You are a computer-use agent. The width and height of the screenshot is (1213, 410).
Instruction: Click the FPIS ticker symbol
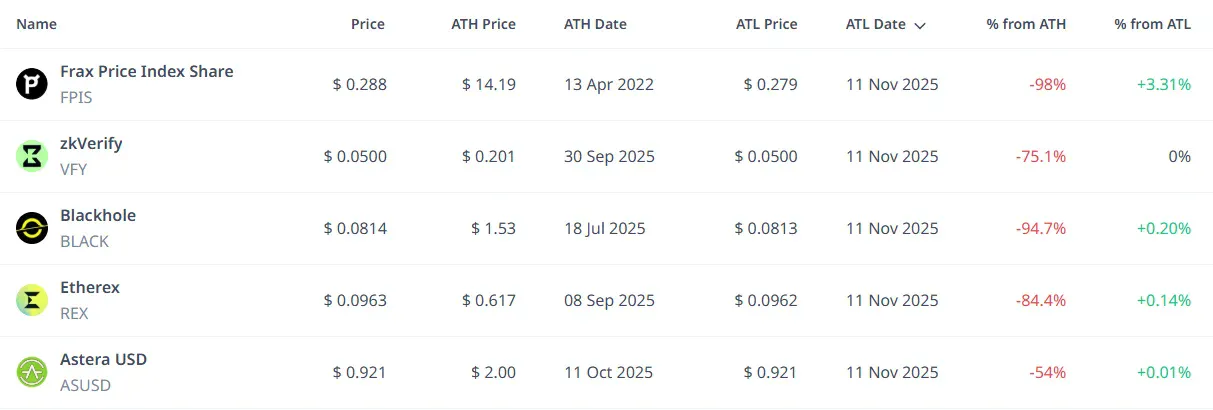coord(76,98)
